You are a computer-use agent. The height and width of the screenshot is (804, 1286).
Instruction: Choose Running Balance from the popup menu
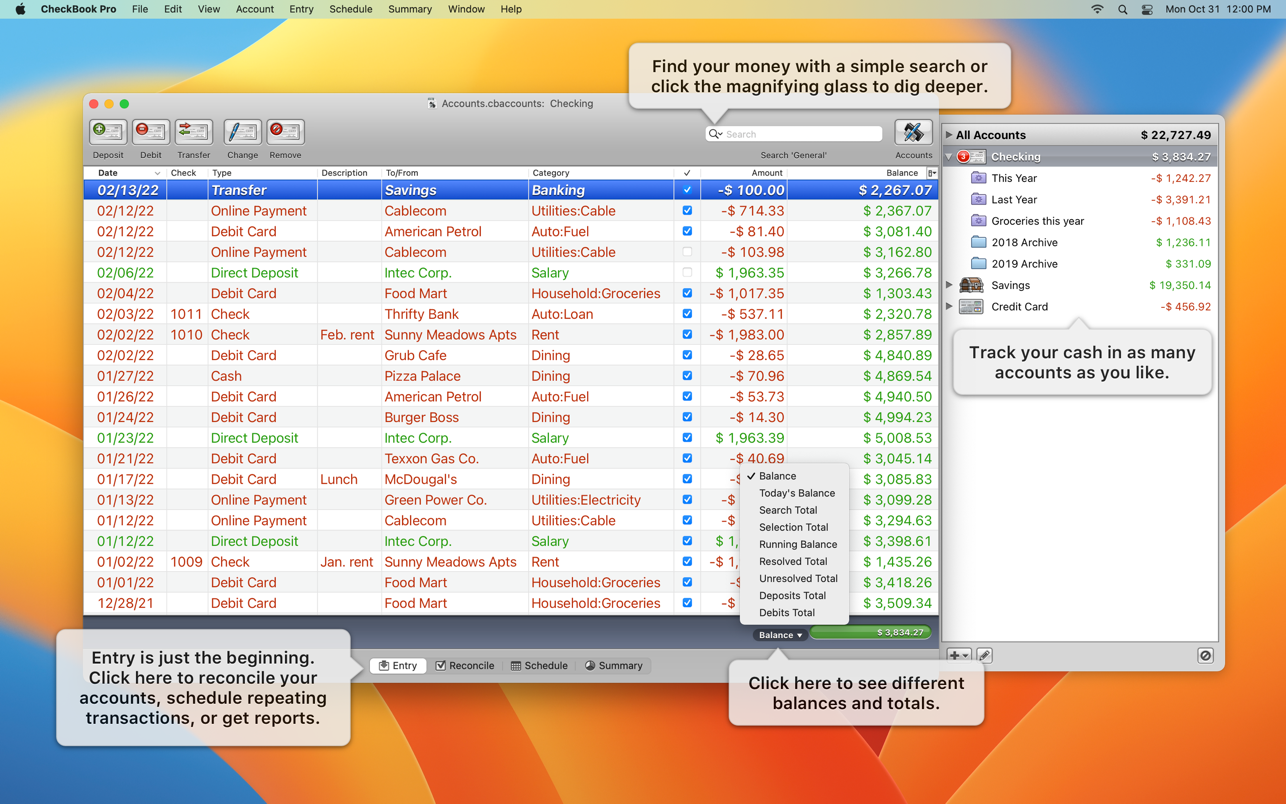click(x=797, y=544)
